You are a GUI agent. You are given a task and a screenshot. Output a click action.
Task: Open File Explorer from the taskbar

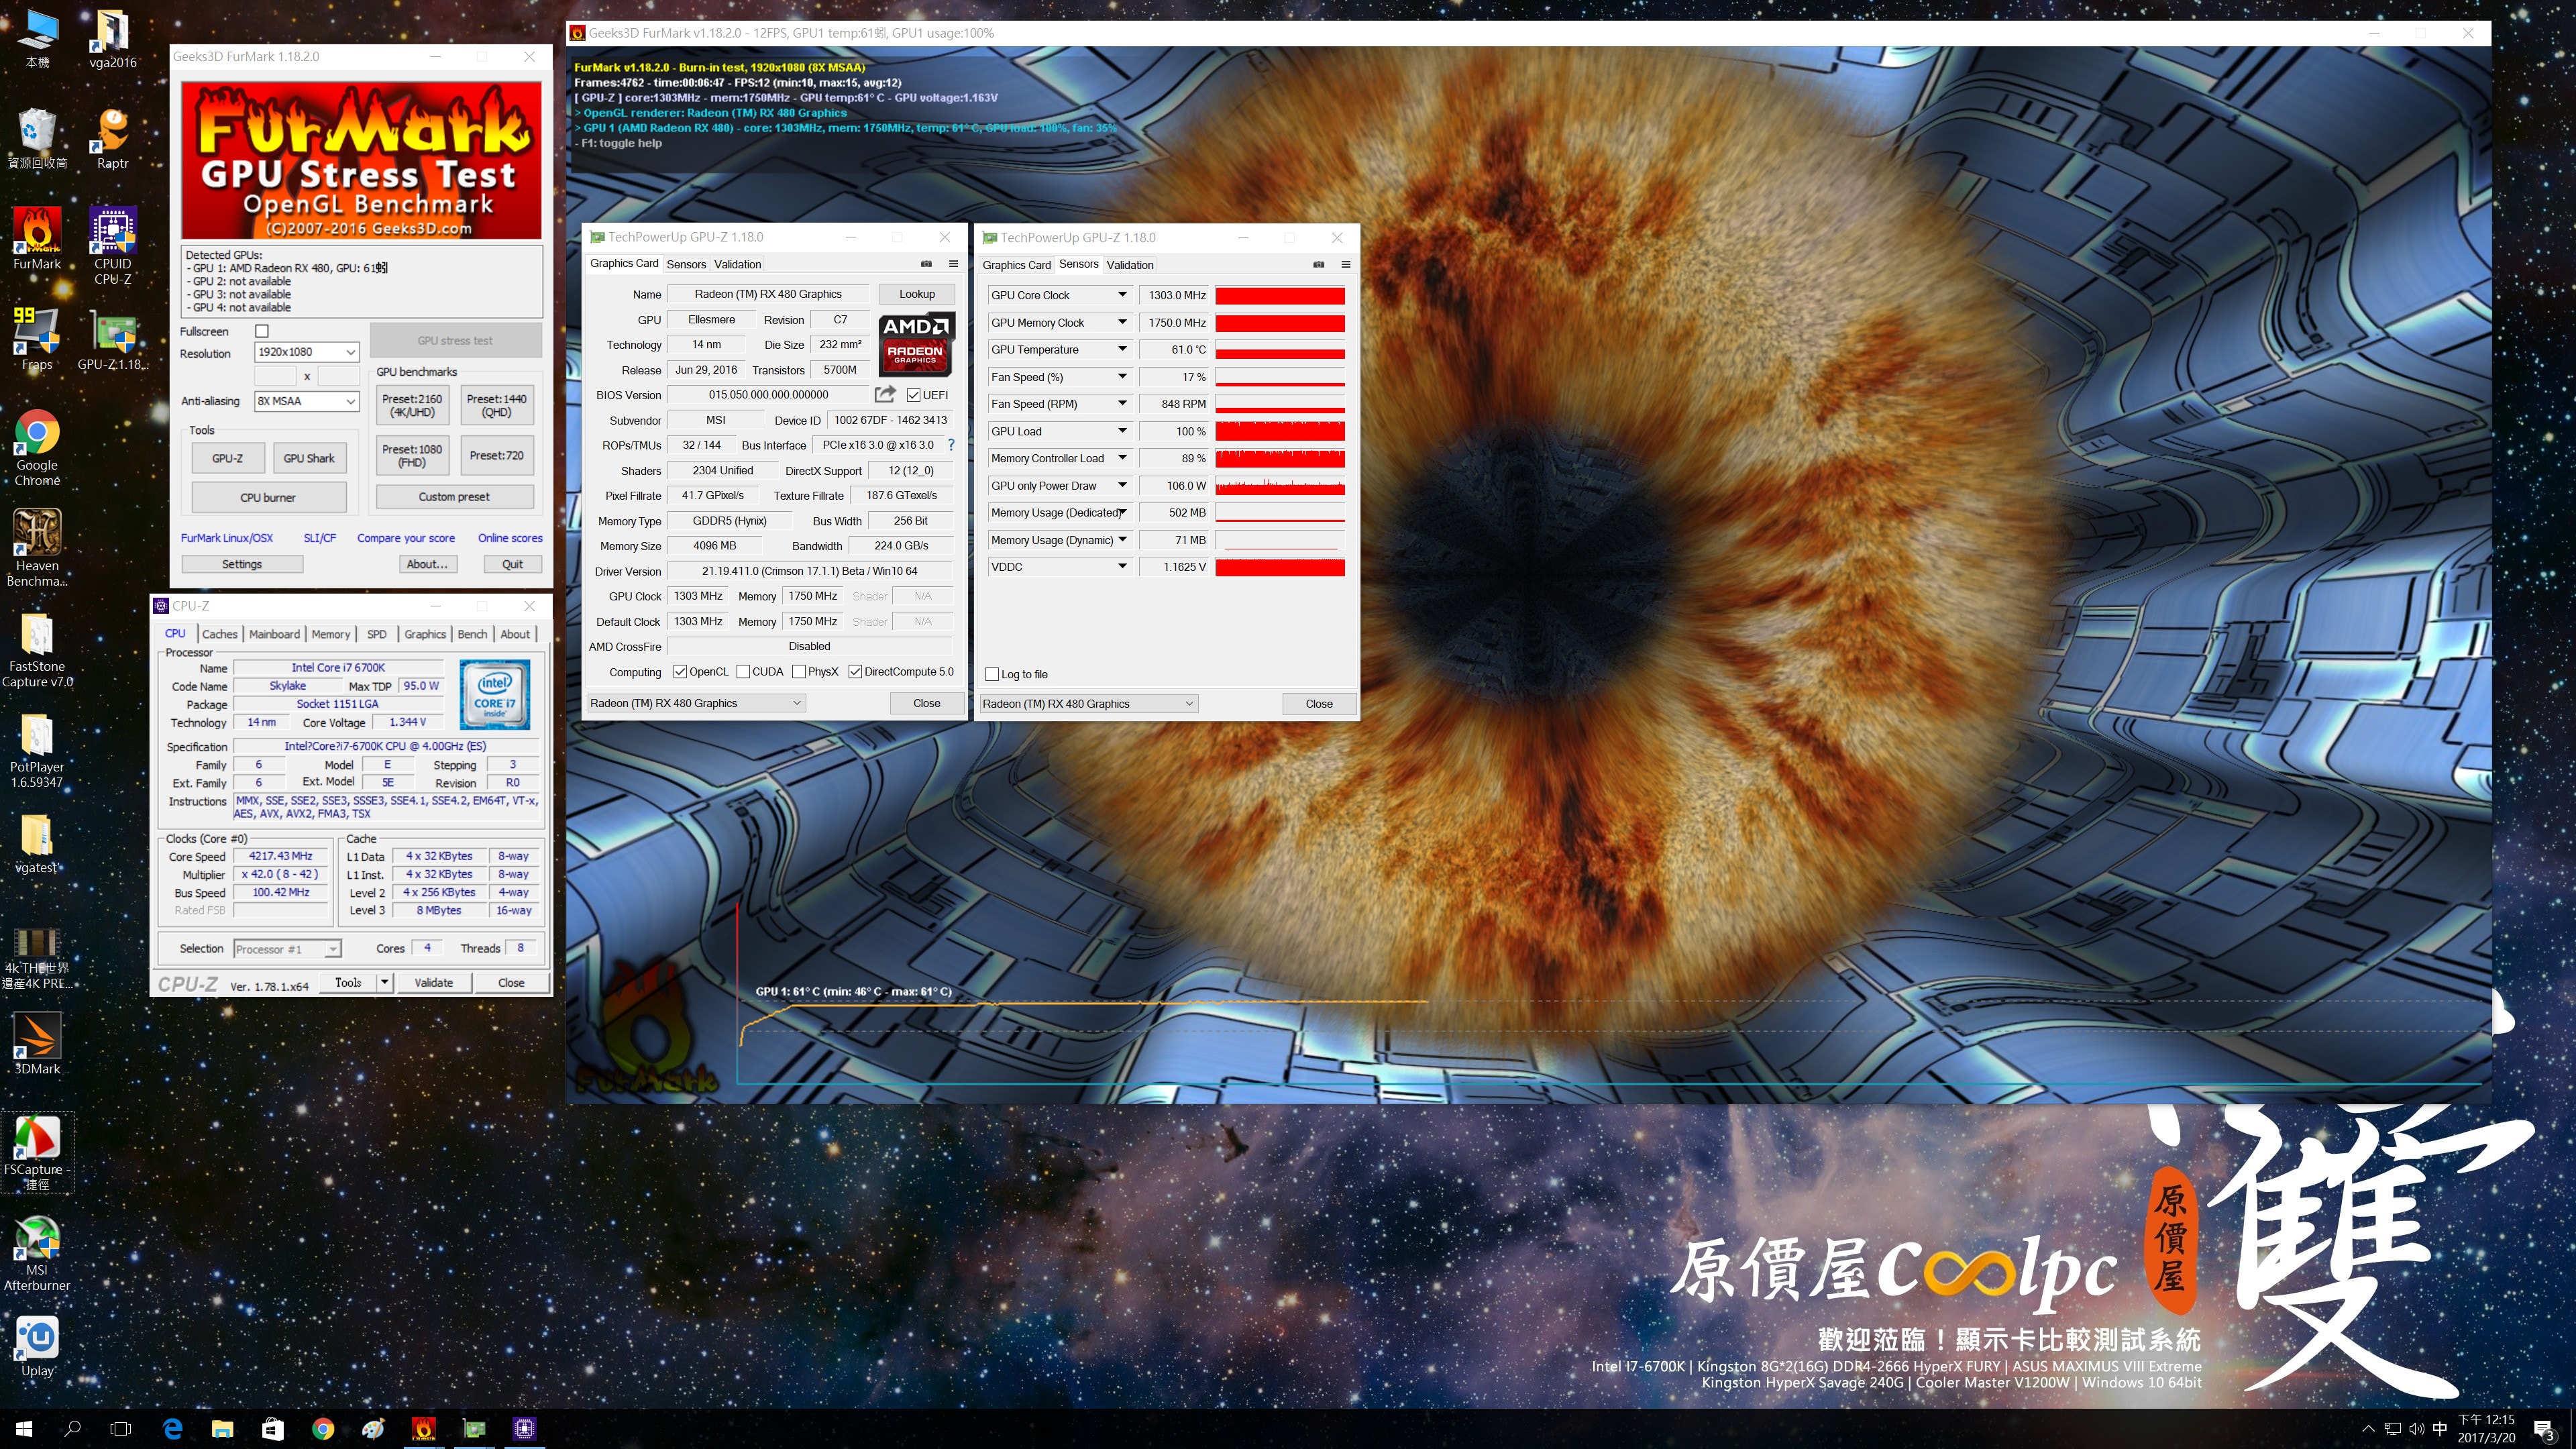point(222,1429)
